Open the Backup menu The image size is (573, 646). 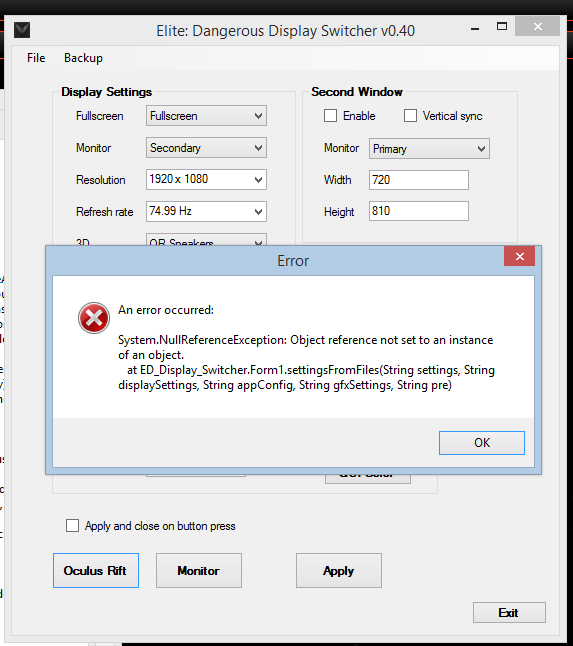click(83, 58)
